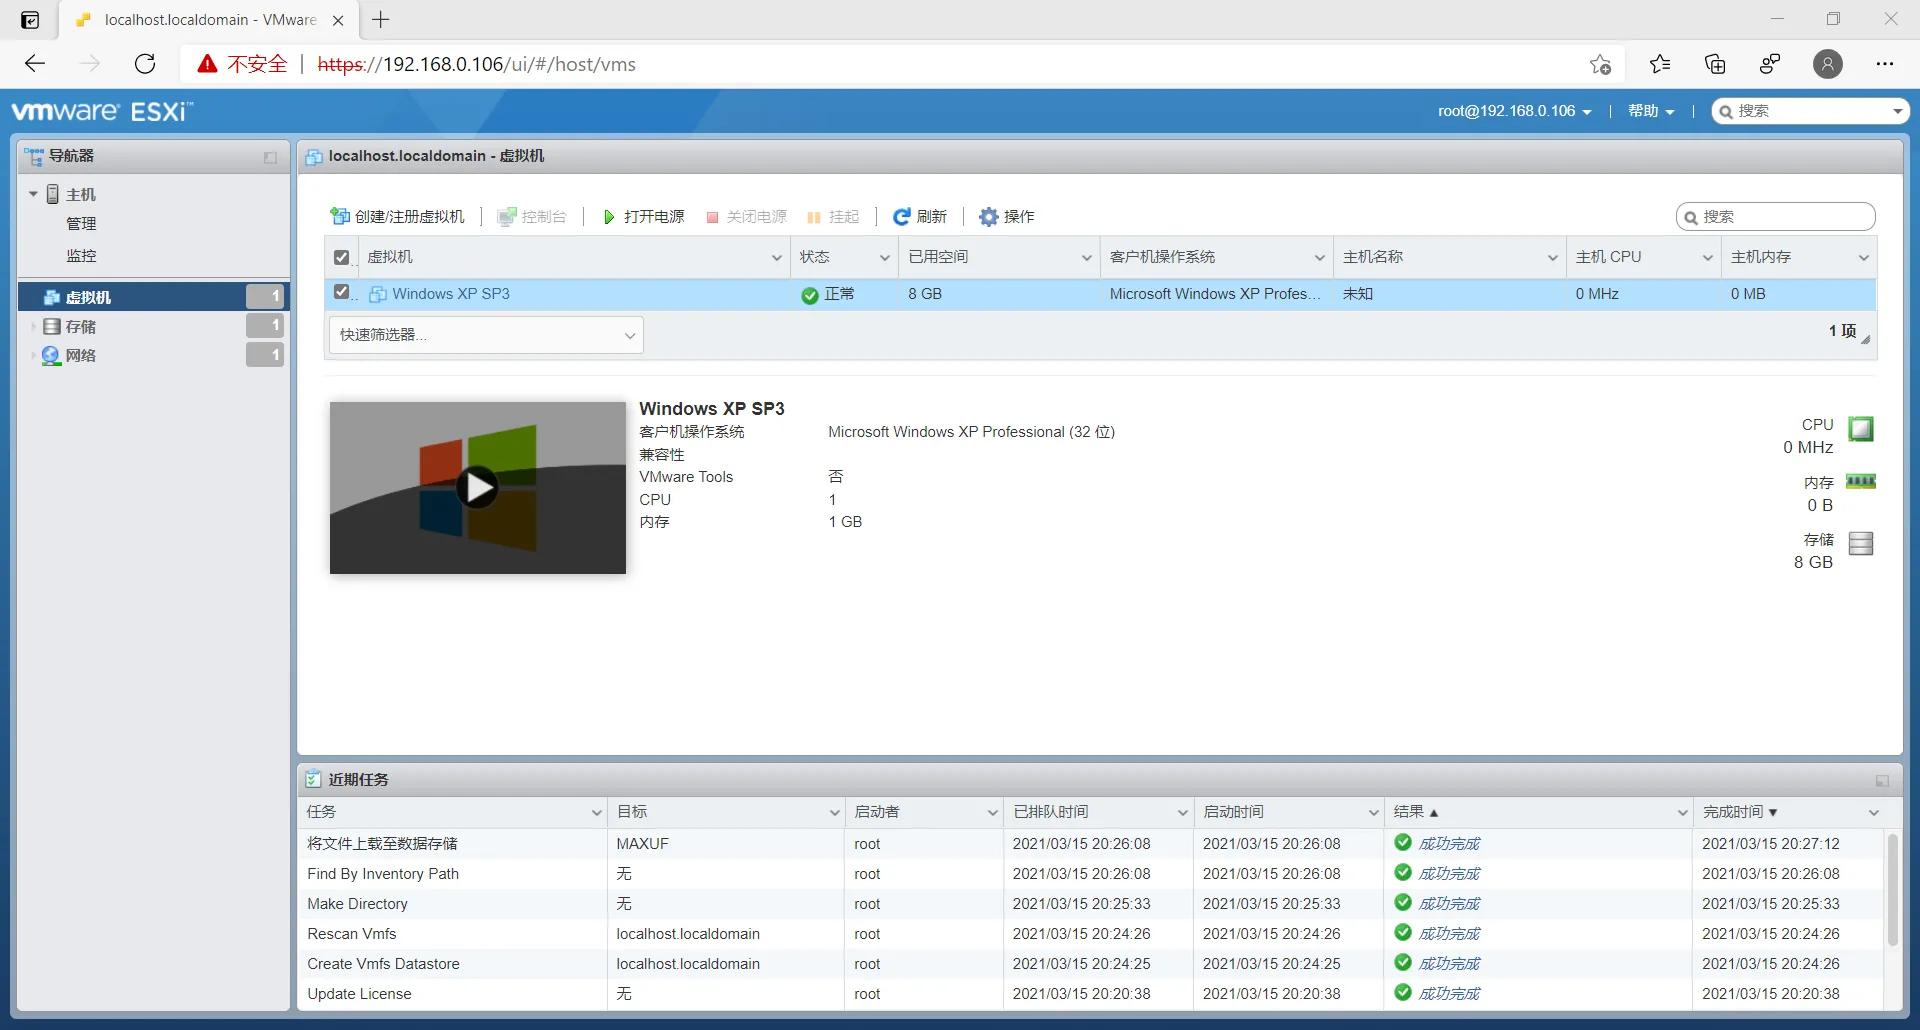Click the browser address bar URL
This screenshot has height=1030, width=1920.
(476, 64)
